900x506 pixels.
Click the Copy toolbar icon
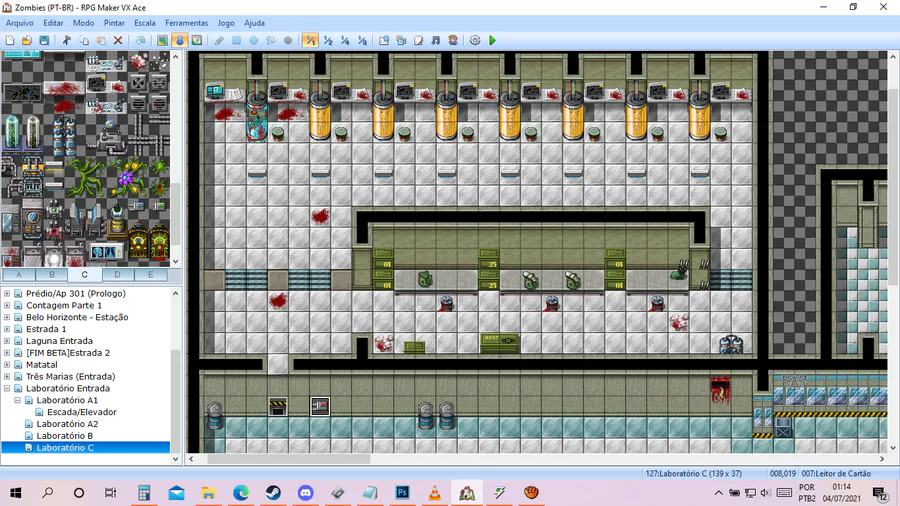coord(84,40)
